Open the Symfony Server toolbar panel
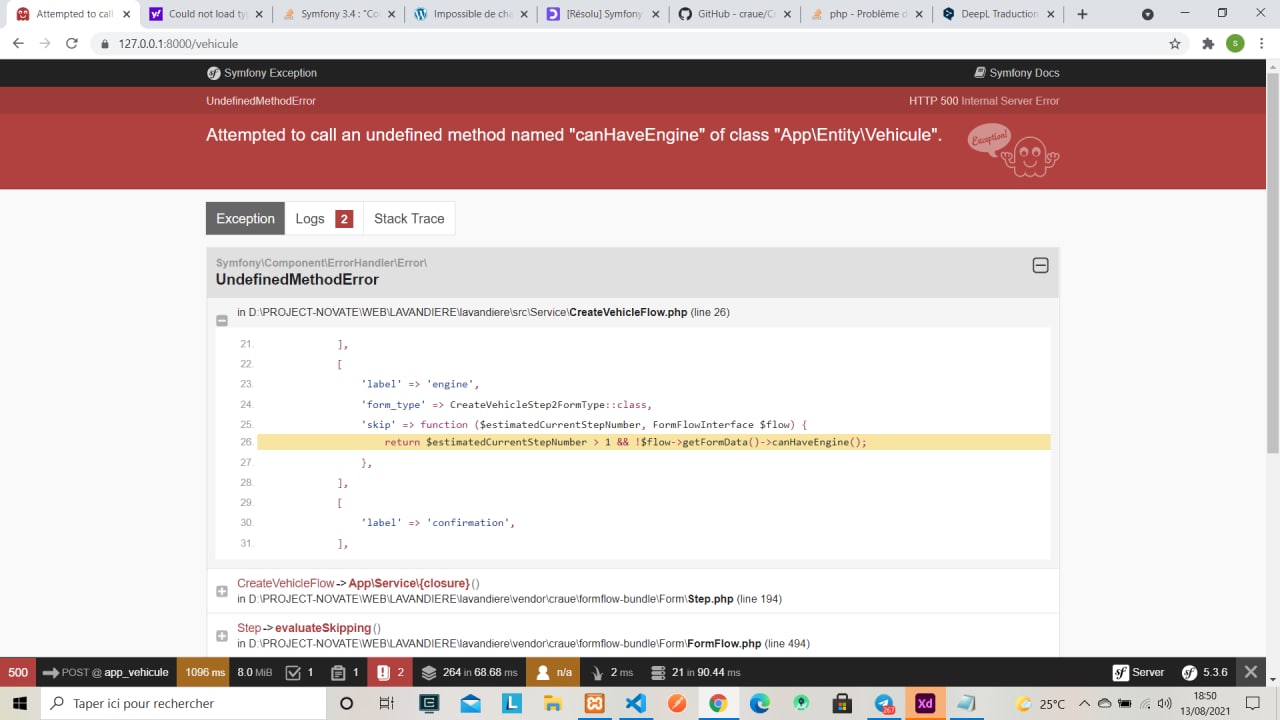Viewport: 1280px width, 720px height. pos(1138,672)
